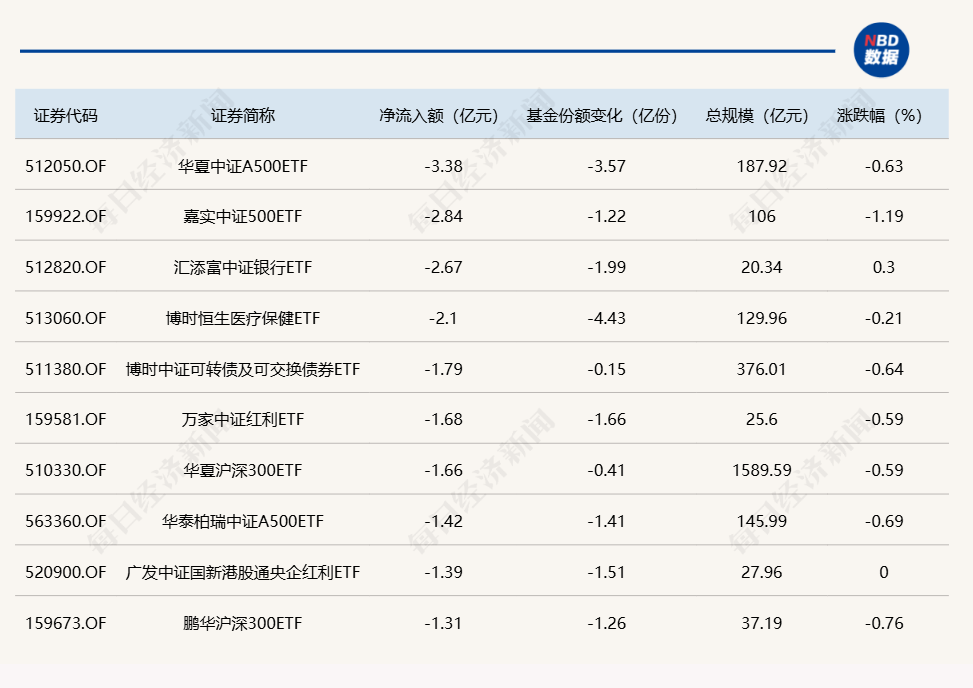973x688 pixels.
Task: Open 嘉实中证500ETF fund entry
Action: 243,216
